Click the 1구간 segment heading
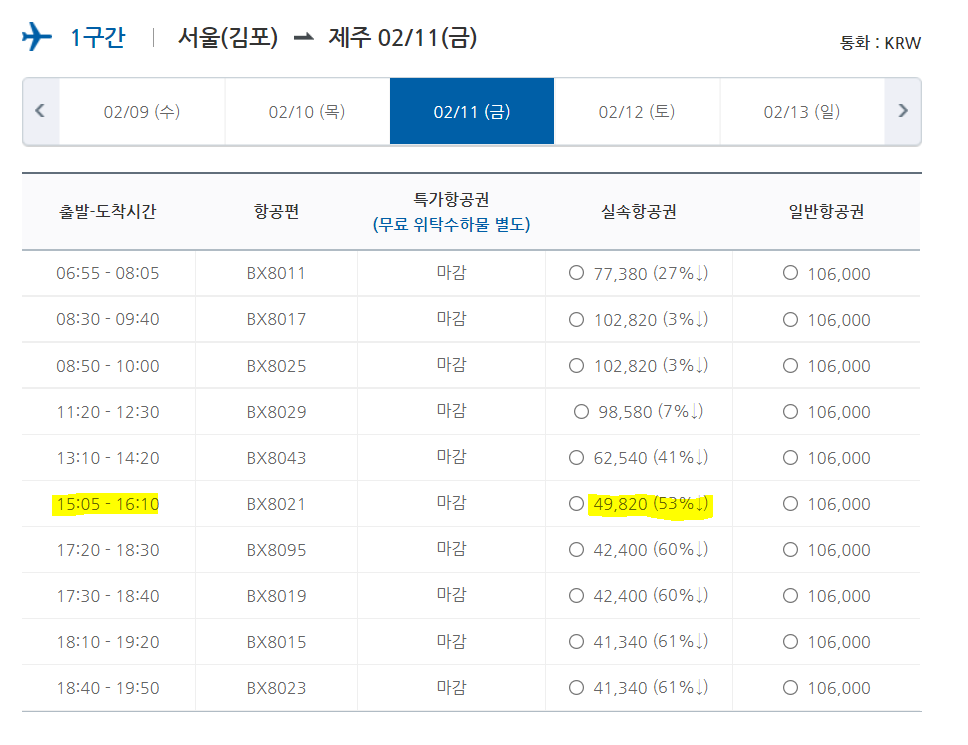The image size is (968, 745). pos(98,38)
